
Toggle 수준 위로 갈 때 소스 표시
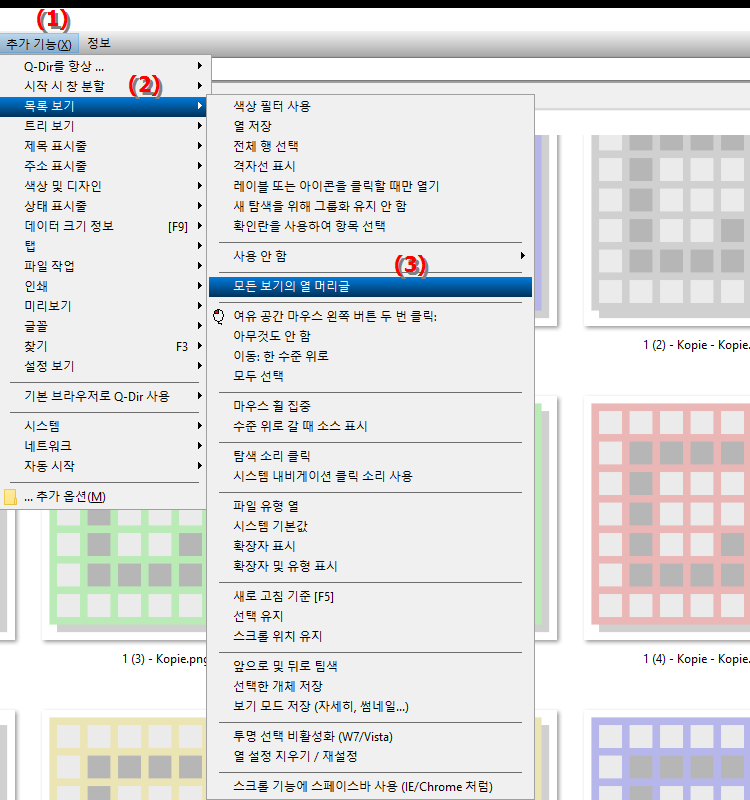click(x=370, y=426)
